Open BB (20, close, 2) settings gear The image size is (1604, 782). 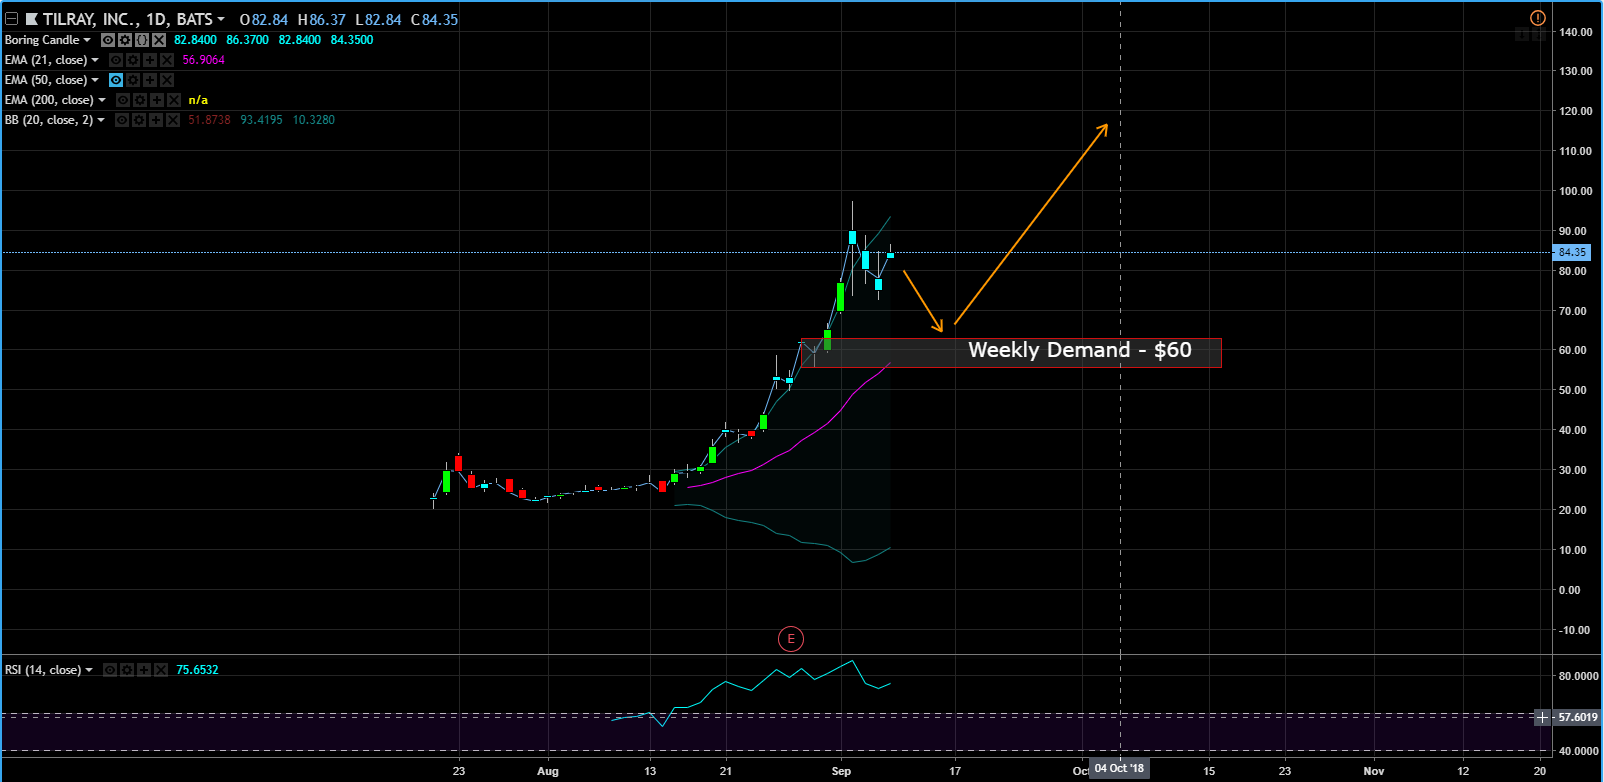[x=139, y=120]
